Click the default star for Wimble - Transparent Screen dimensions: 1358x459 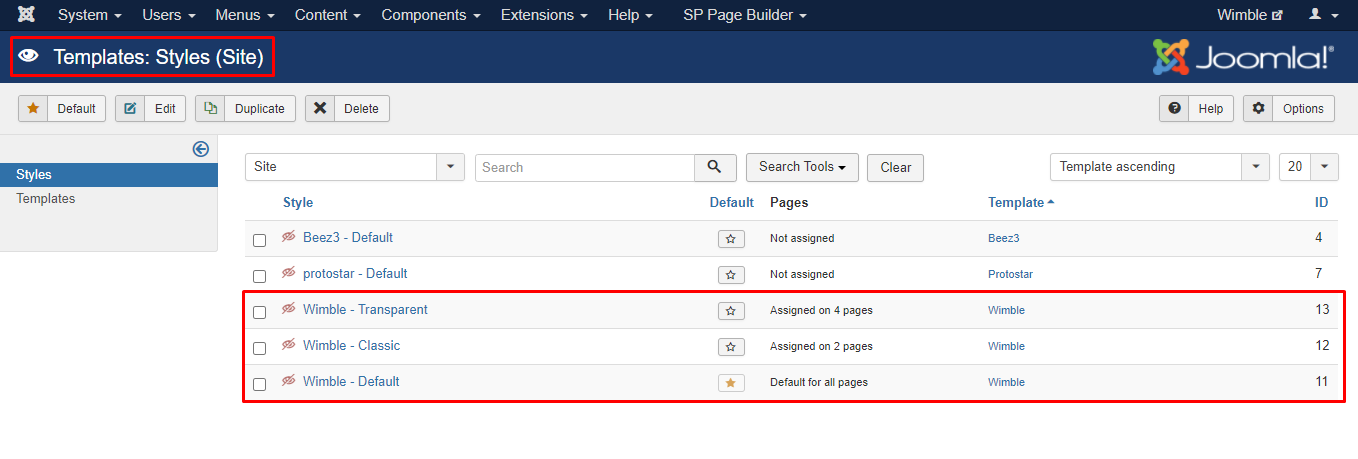[x=731, y=311]
